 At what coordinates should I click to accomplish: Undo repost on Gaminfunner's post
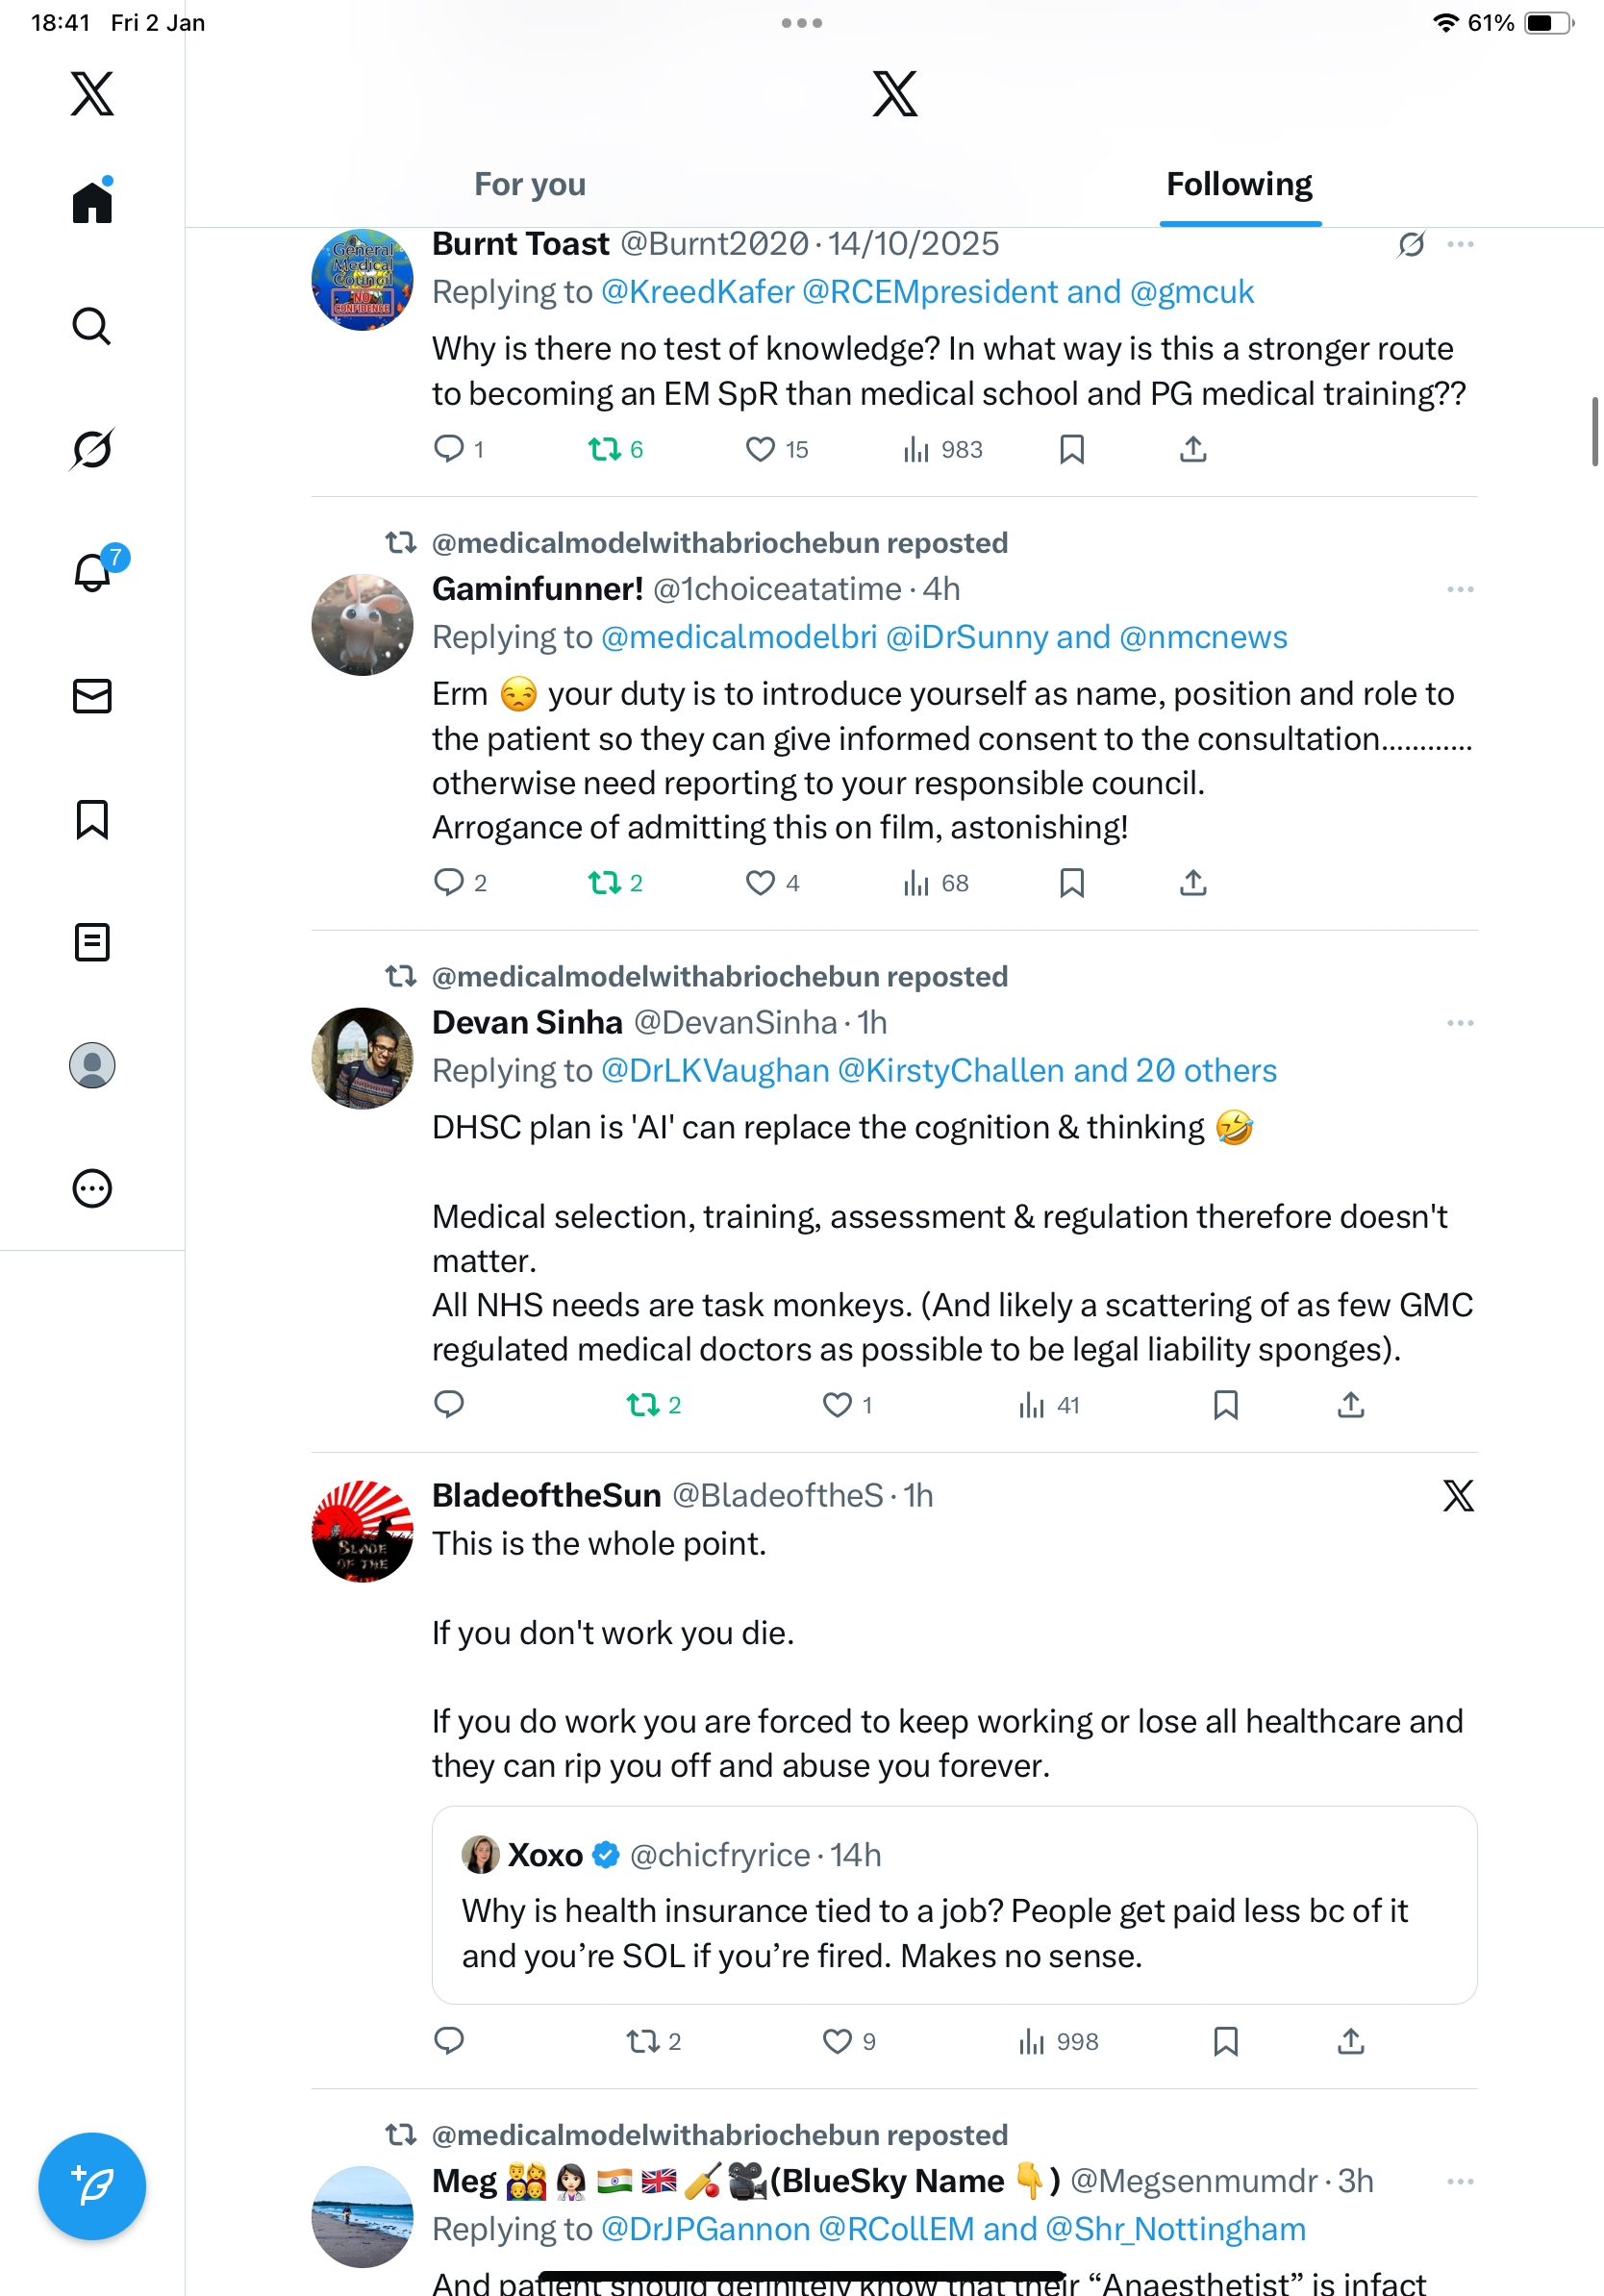(605, 883)
